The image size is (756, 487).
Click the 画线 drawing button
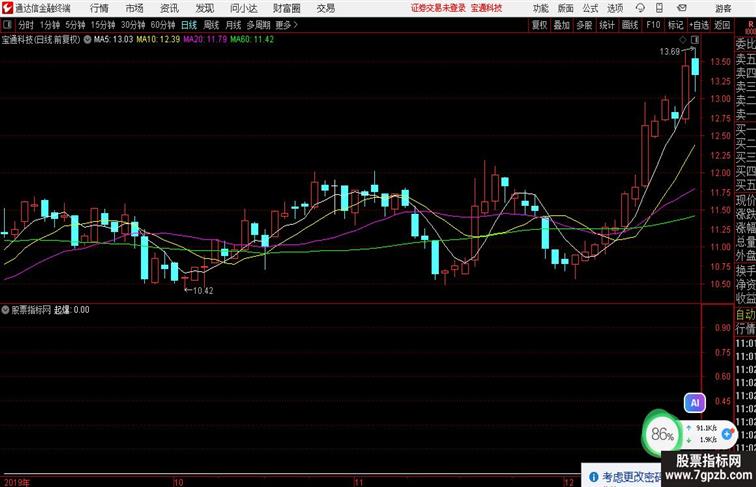(630, 25)
